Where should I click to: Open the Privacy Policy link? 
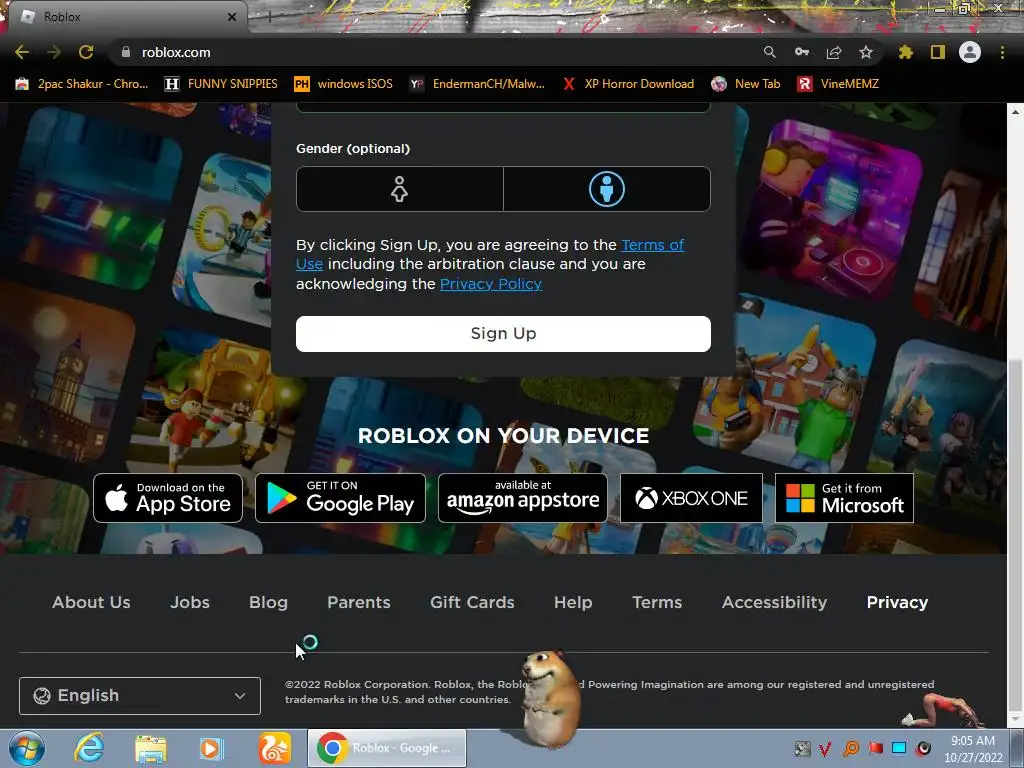coord(491,284)
